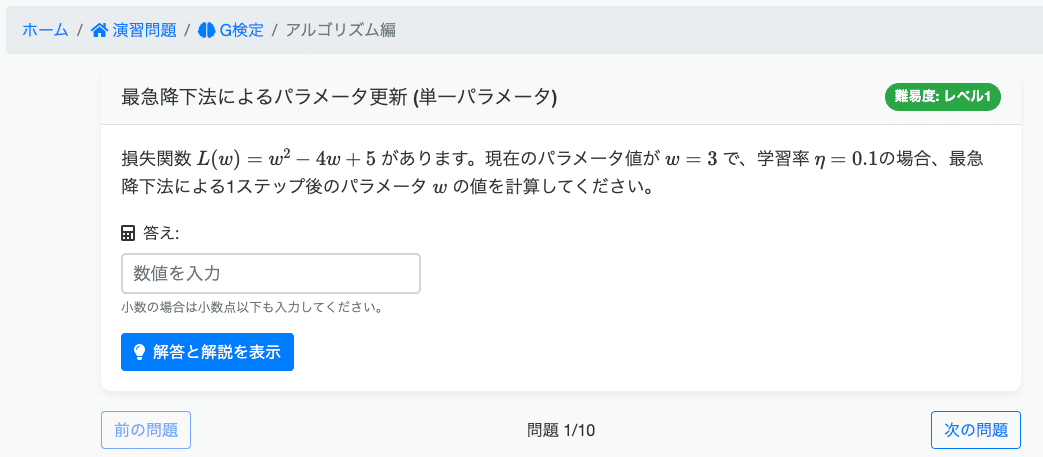
Task: Click the 問題 1/10 progress counter
Action: pyautogui.click(x=561, y=430)
